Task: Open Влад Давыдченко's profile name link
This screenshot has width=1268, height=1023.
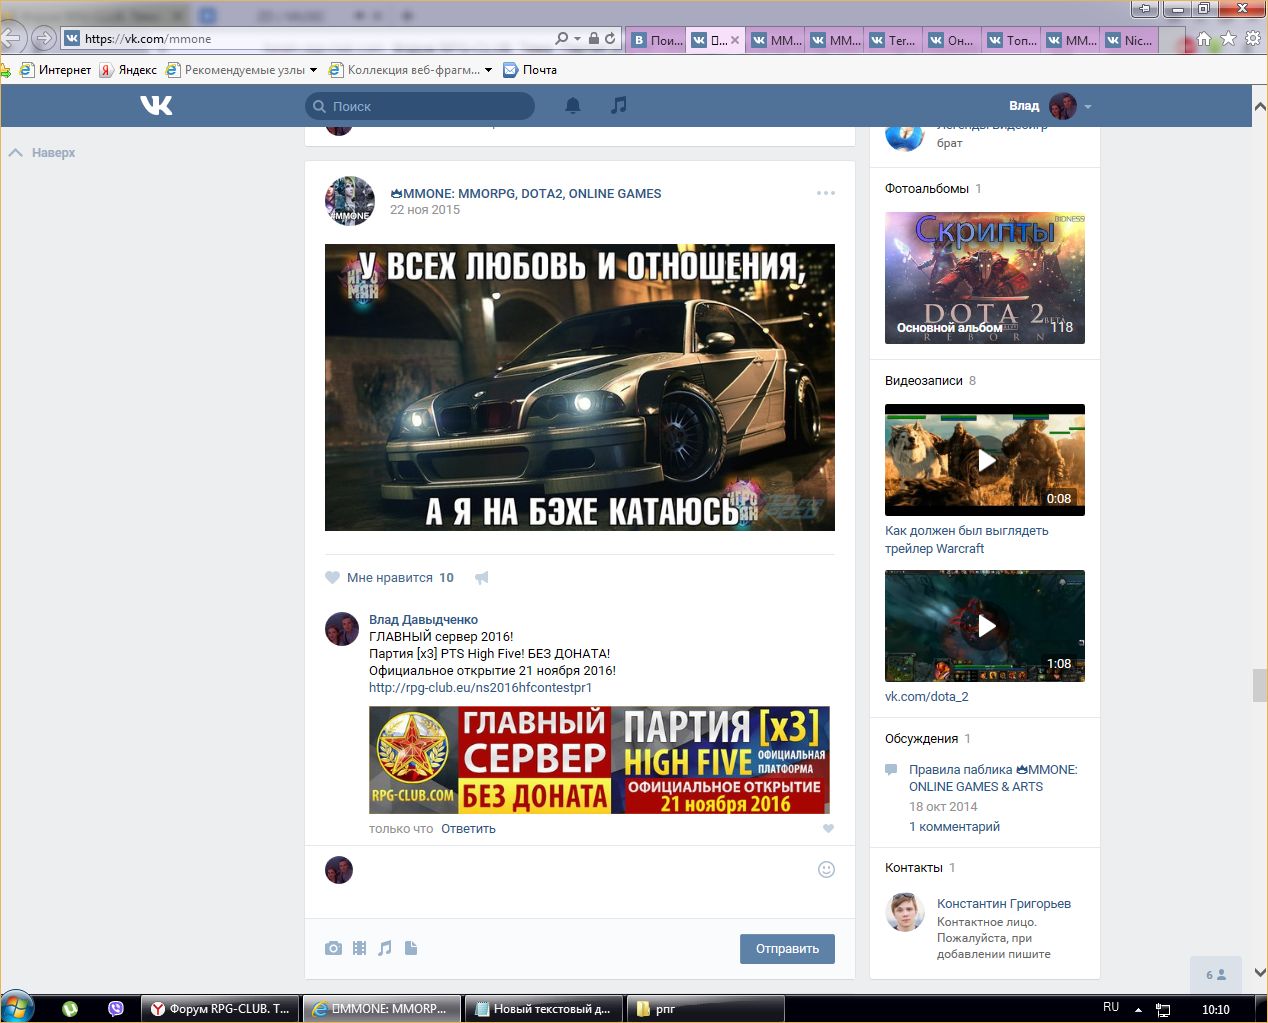Action: coord(423,620)
